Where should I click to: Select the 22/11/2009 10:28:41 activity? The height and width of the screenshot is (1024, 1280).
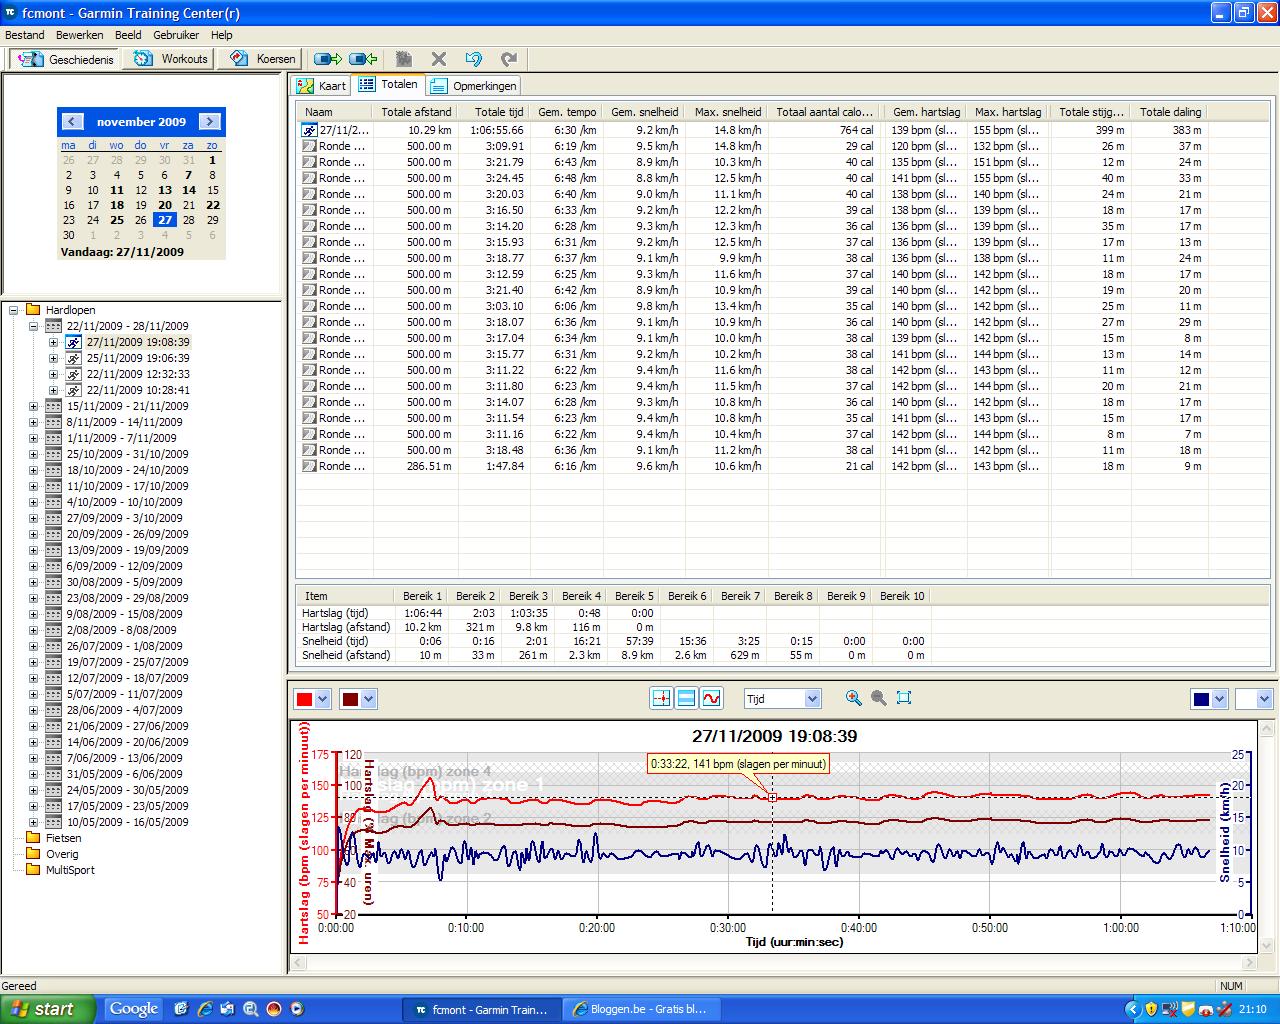(138, 390)
